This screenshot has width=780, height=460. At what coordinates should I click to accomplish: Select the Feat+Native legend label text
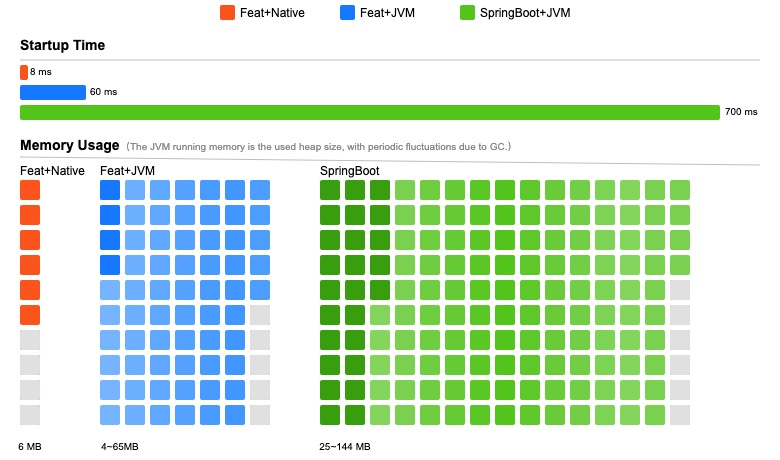point(272,13)
